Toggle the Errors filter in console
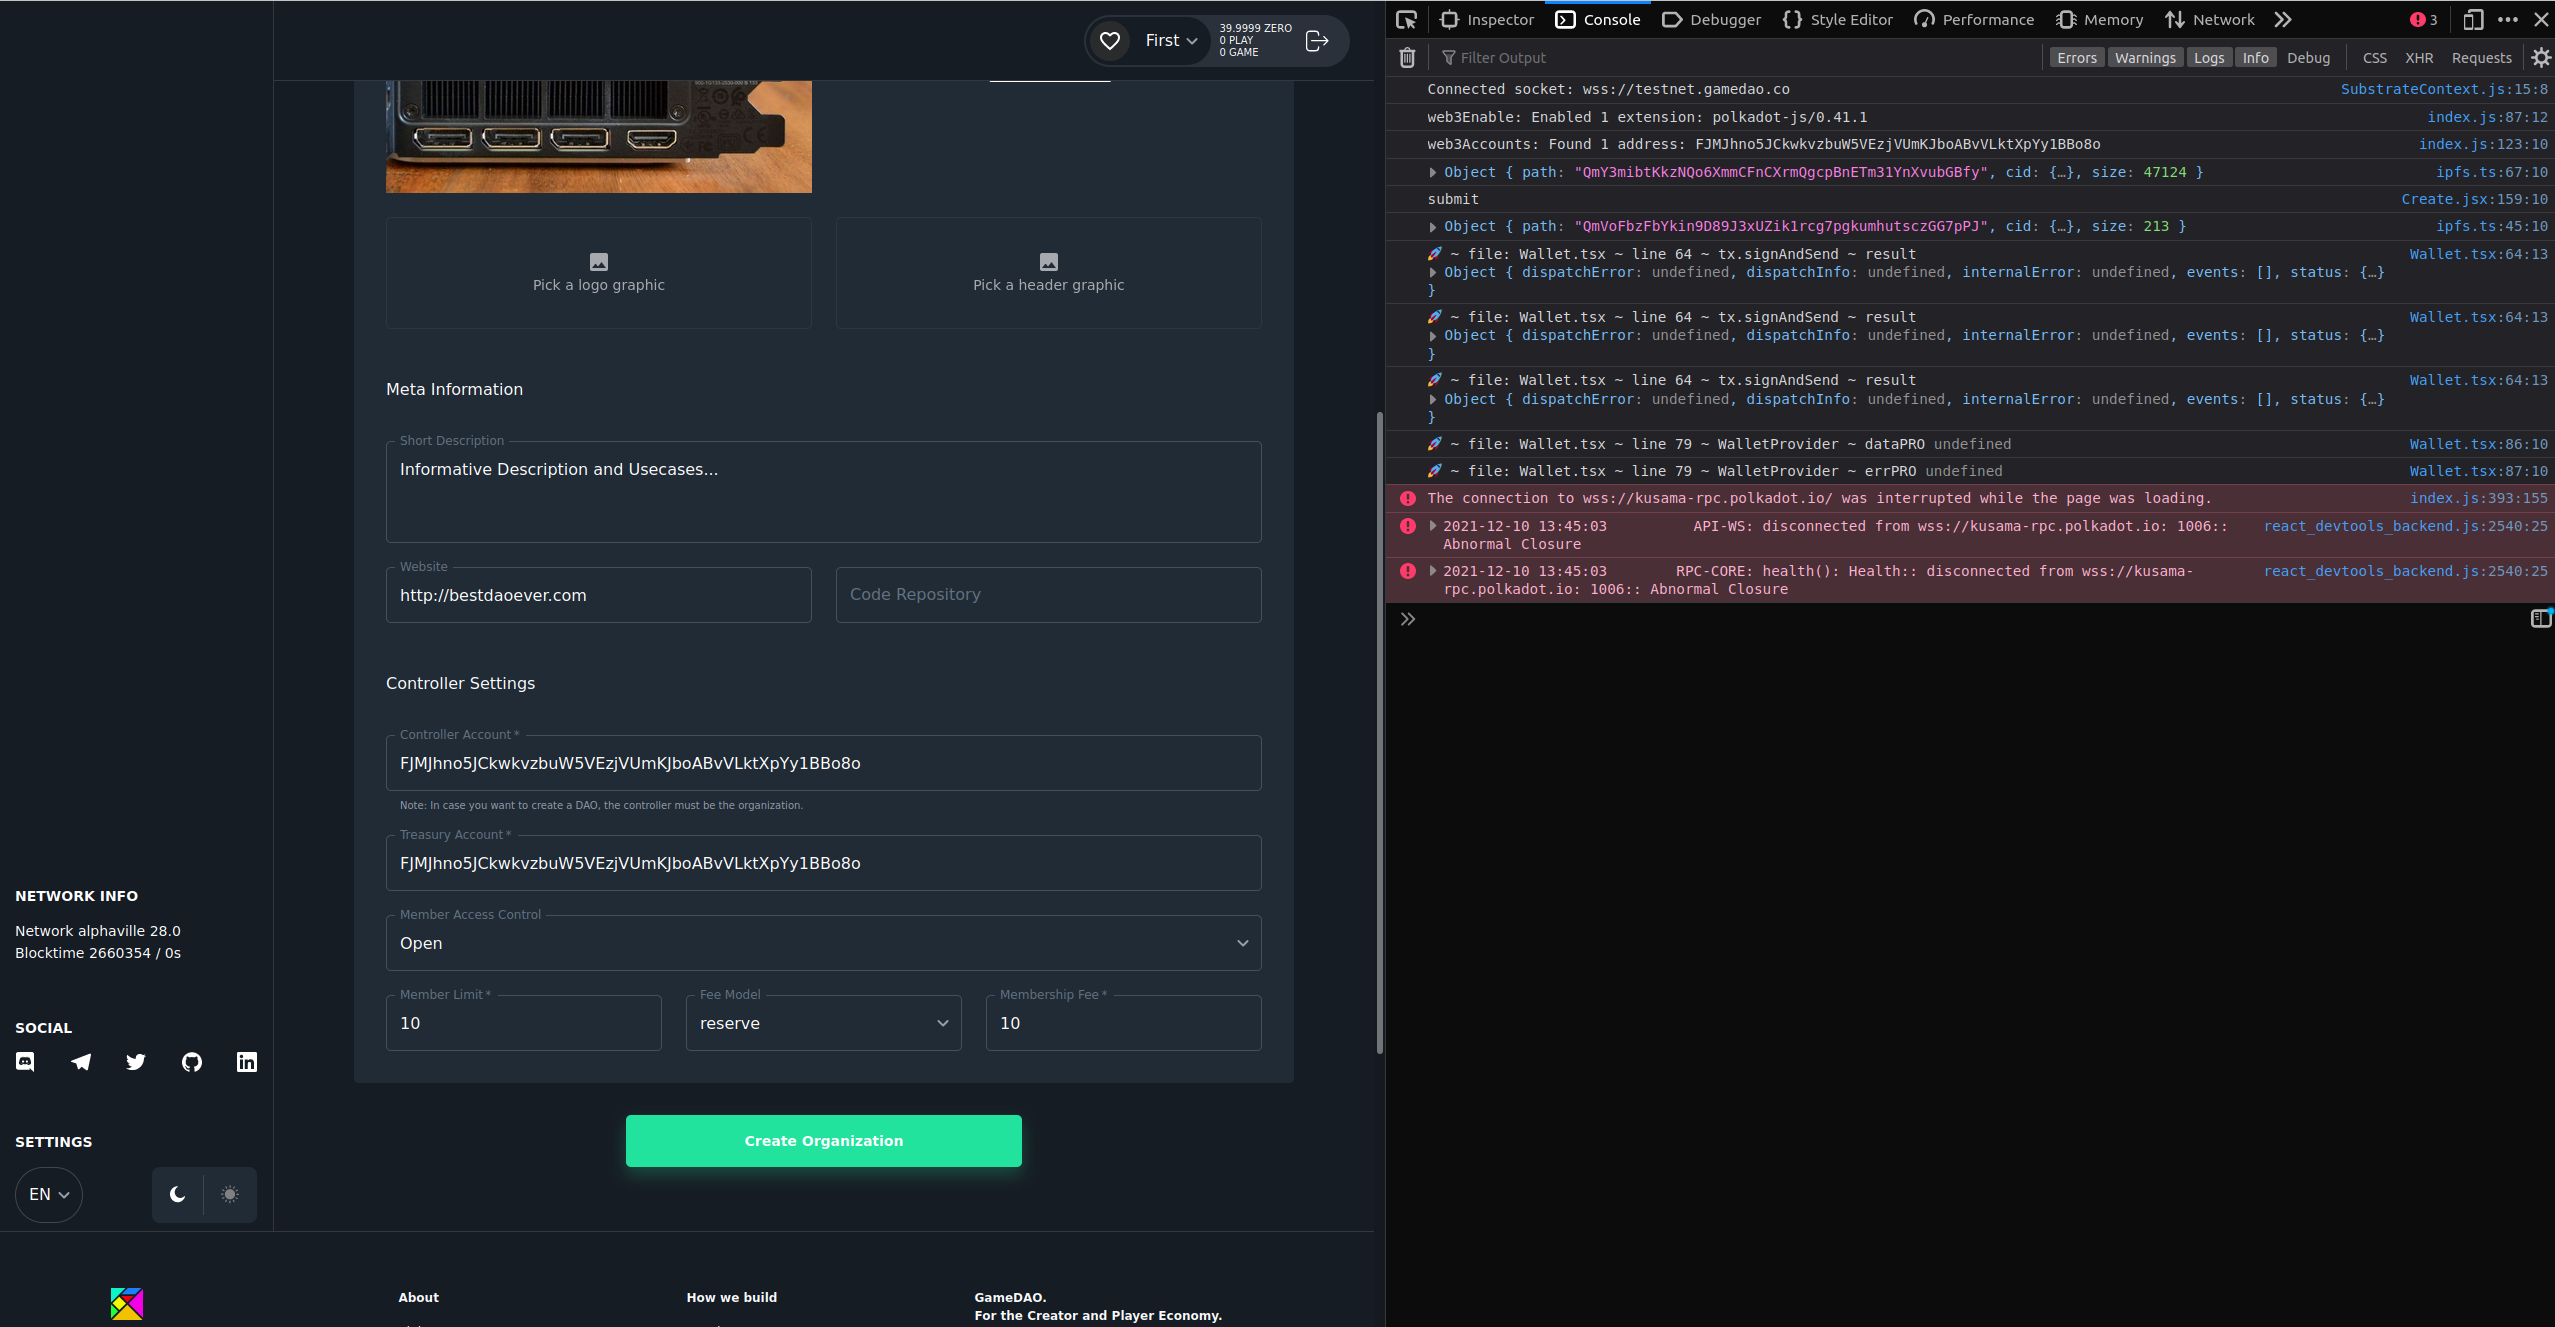Viewport: 2555px width, 1327px height. point(2077,57)
